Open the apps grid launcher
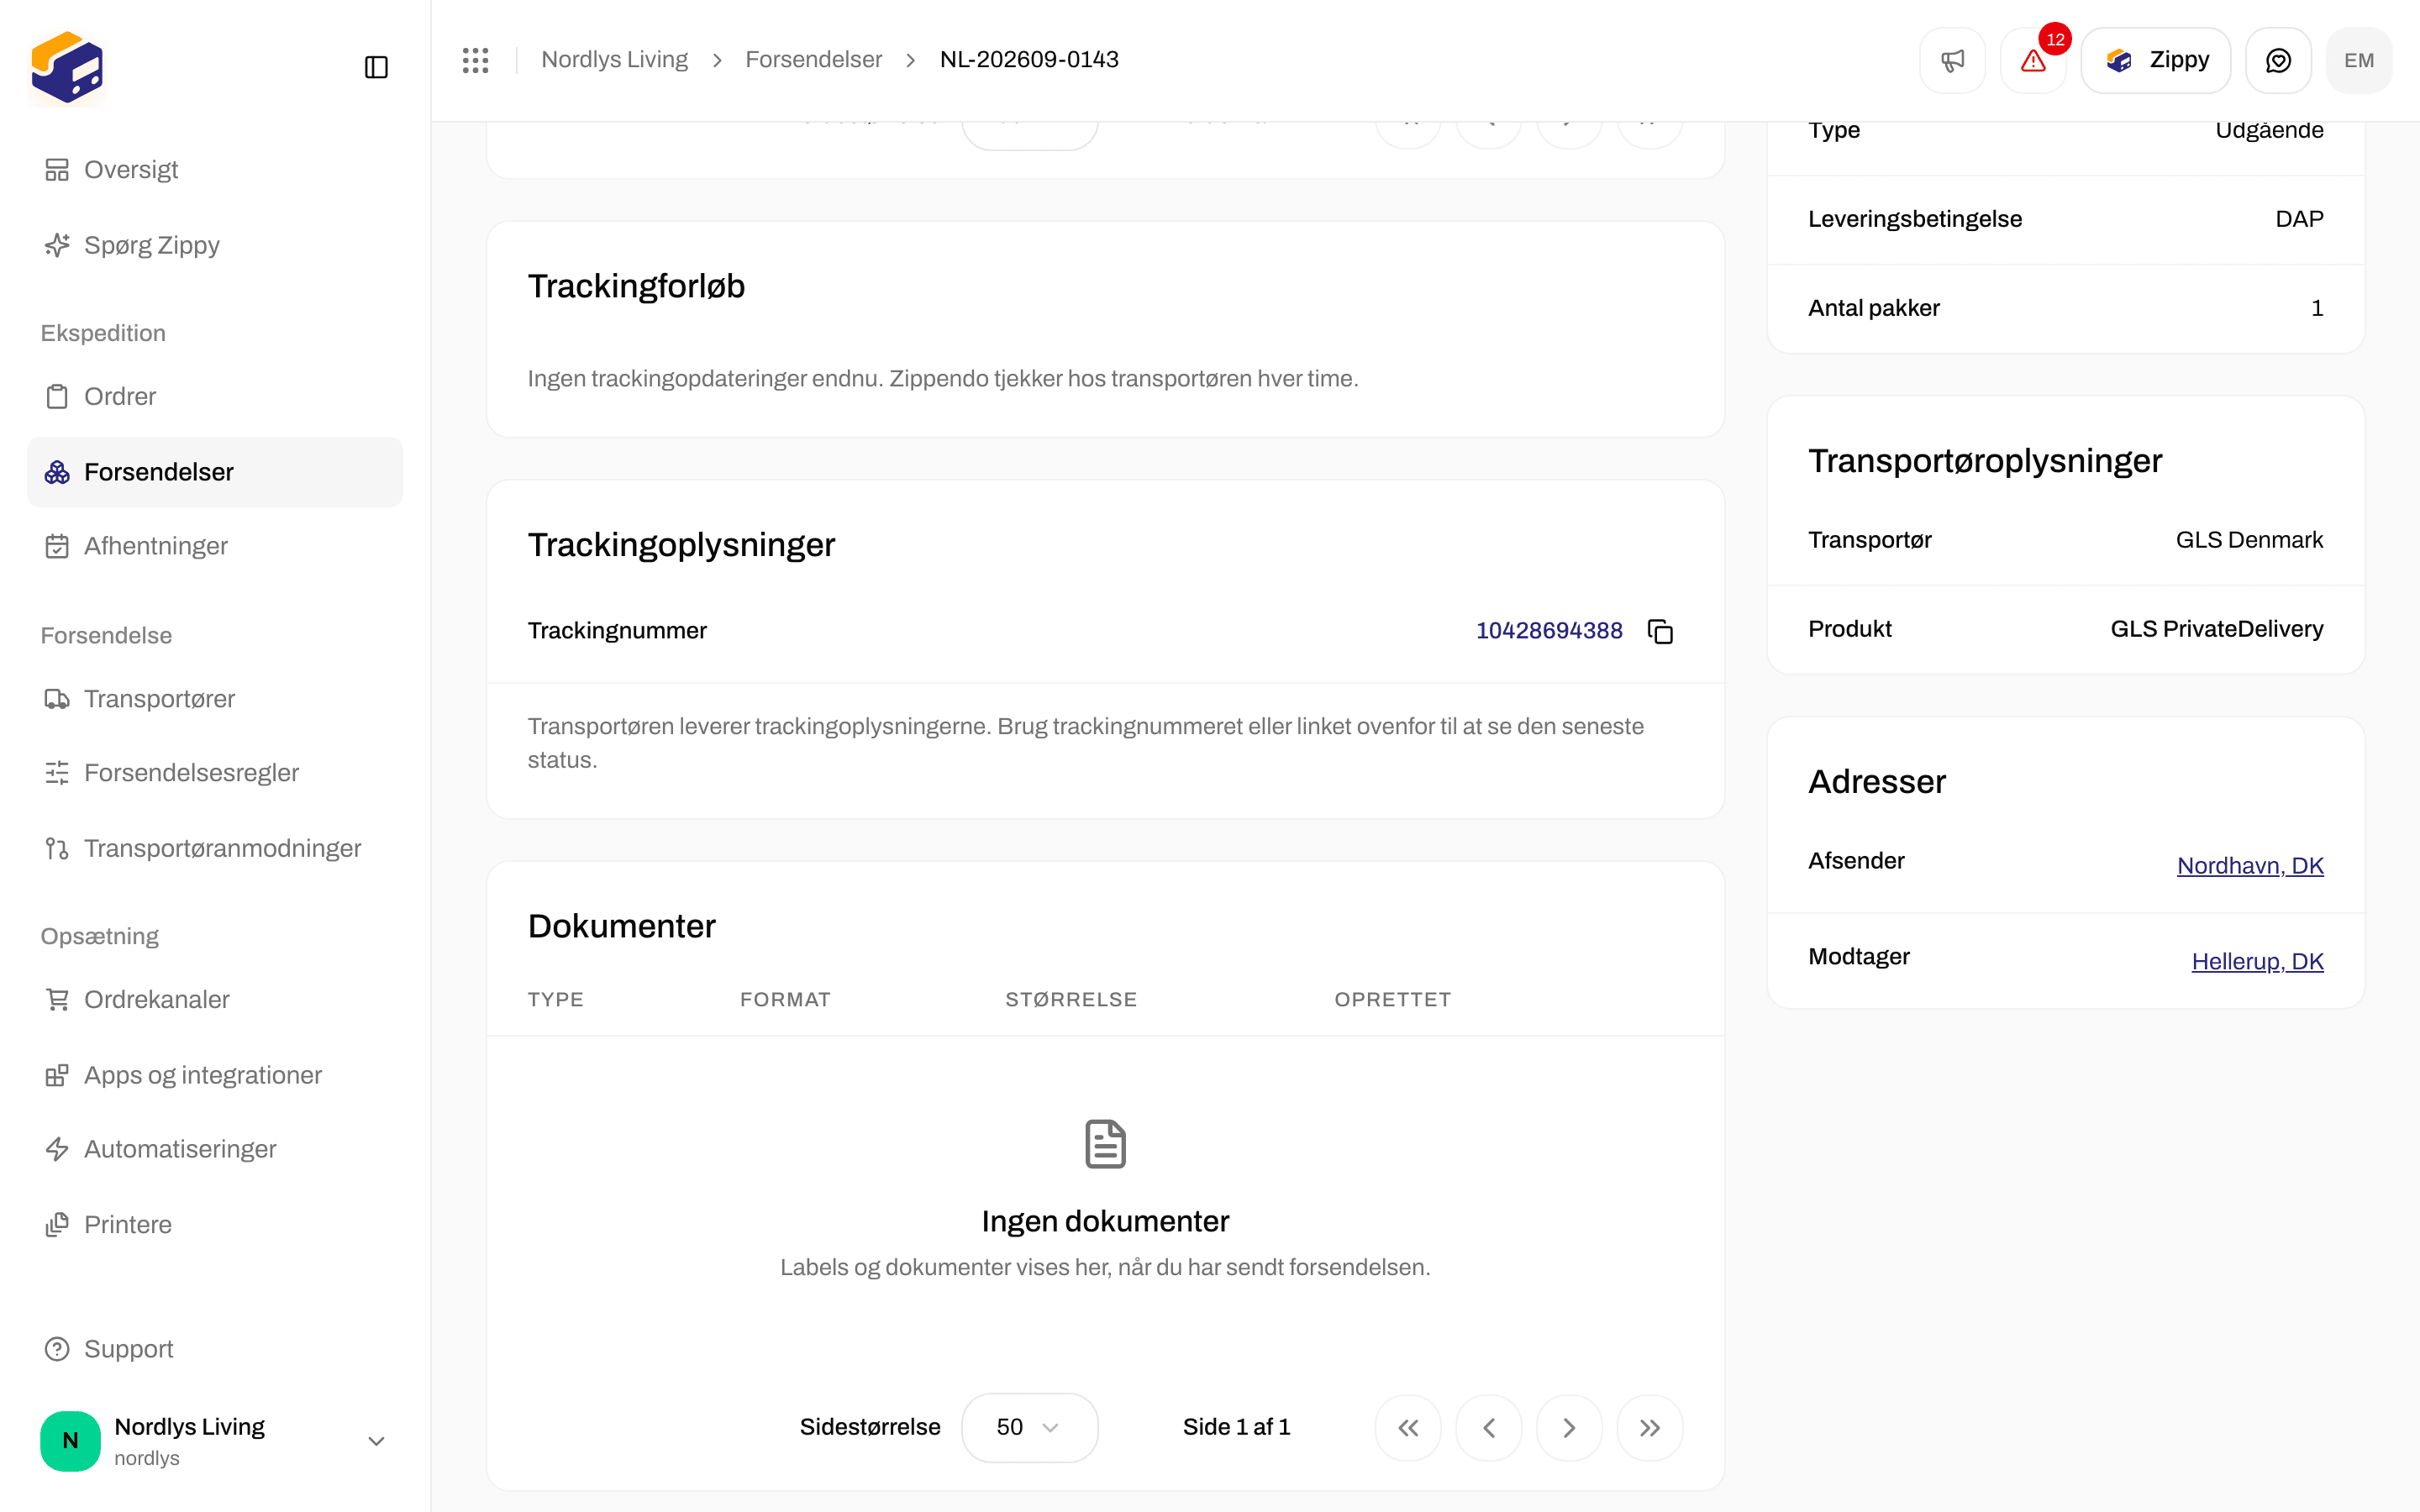 click(x=476, y=60)
